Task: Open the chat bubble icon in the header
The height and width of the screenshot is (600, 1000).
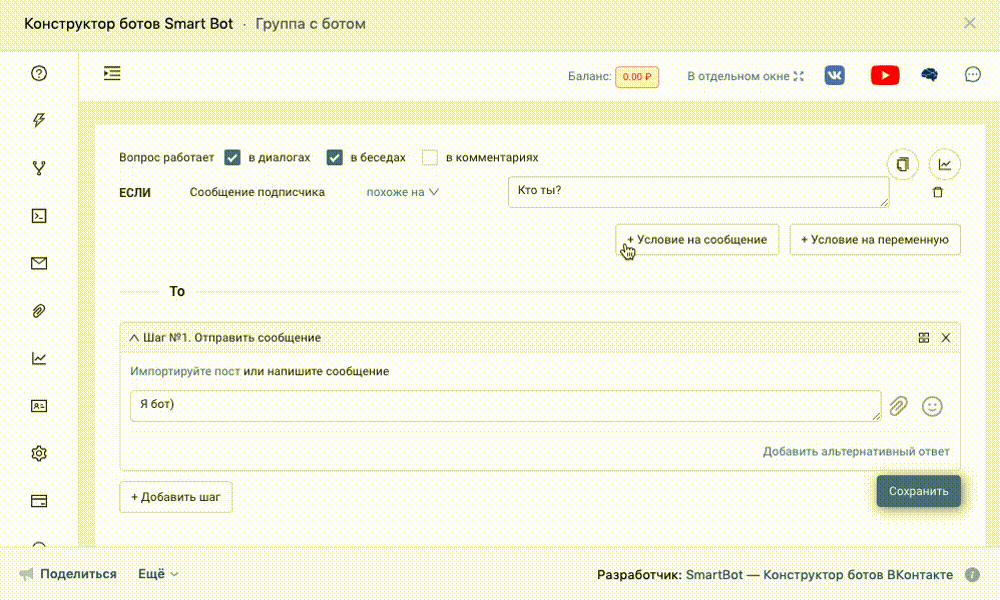Action: 973,75
